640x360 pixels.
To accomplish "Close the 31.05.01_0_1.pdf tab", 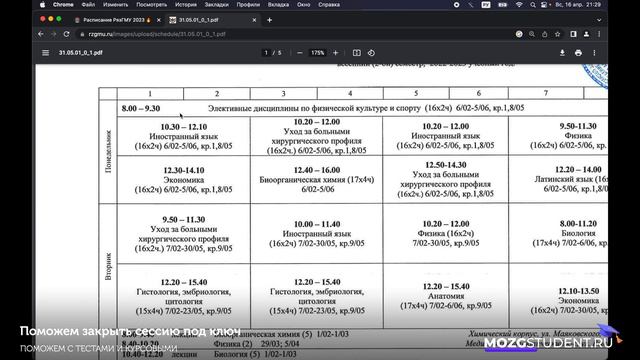I will click(x=254, y=20).
